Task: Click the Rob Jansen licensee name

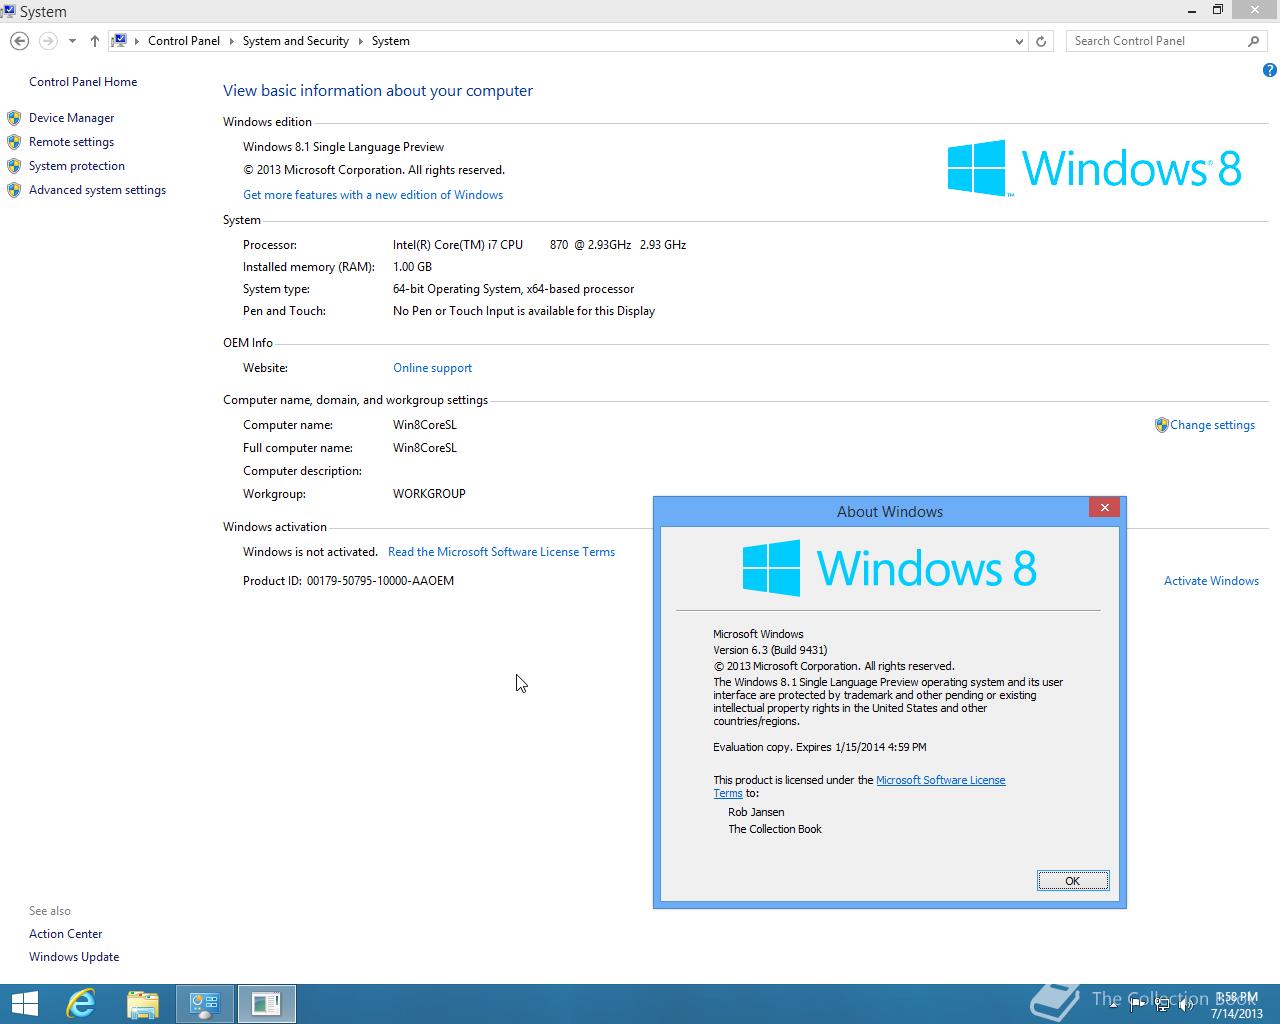Action: pos(756,812)
